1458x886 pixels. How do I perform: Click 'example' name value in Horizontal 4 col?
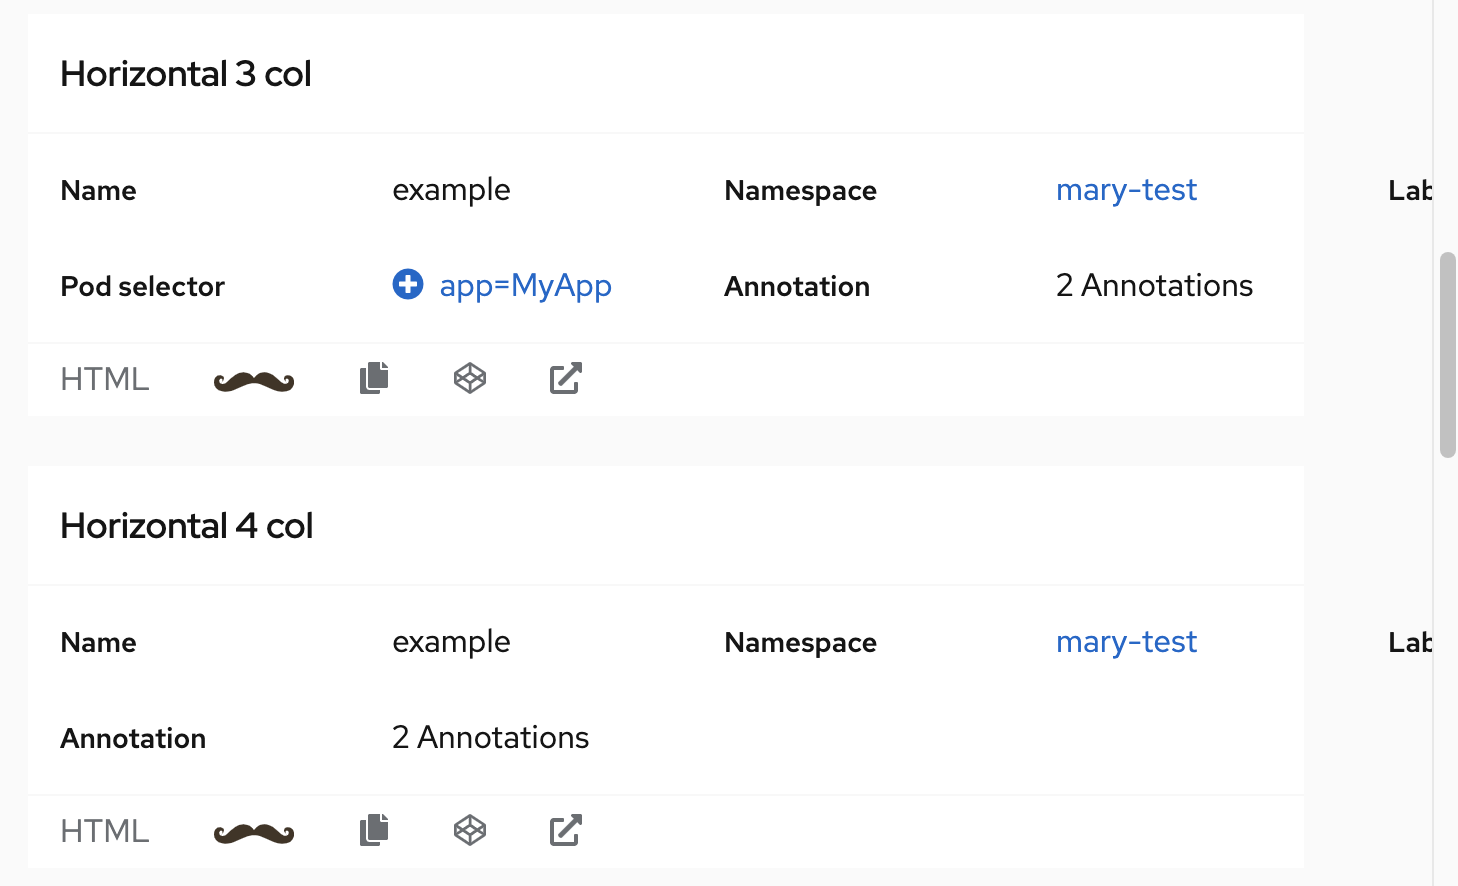(451, 642)
